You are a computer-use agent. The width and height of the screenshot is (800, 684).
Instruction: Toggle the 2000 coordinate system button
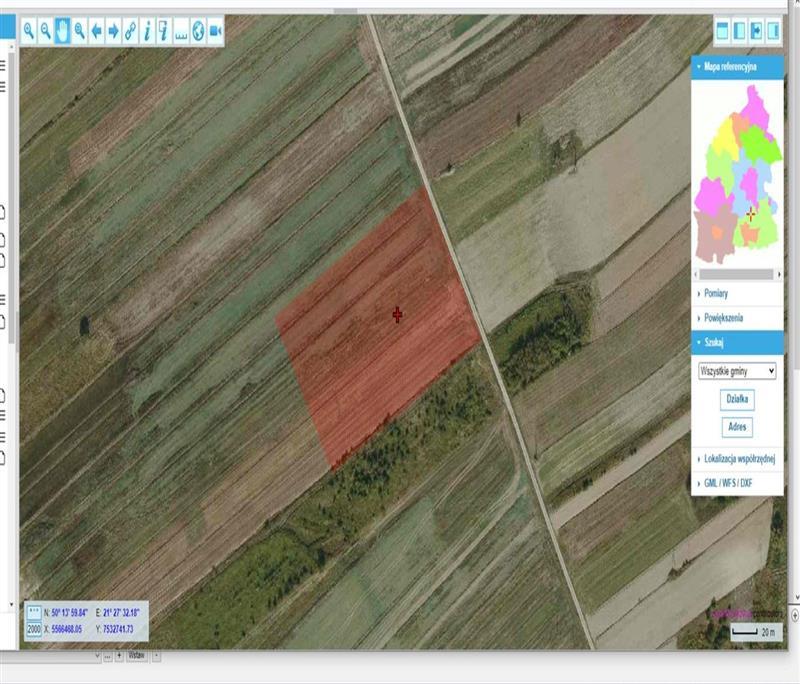click(x=34, y=628)
